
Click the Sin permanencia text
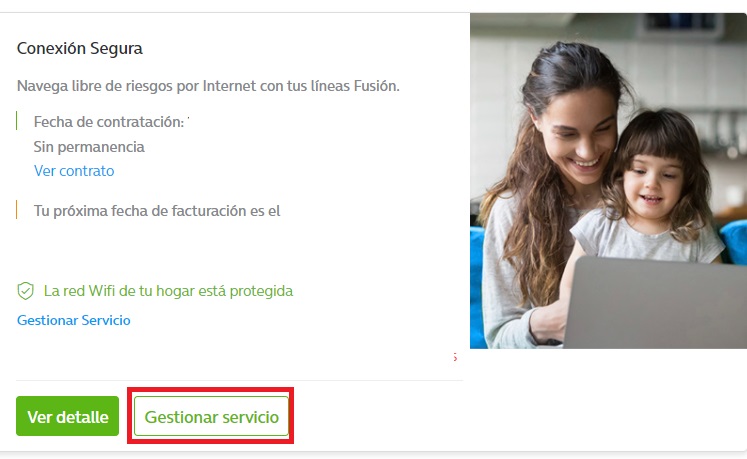(89, 147)
